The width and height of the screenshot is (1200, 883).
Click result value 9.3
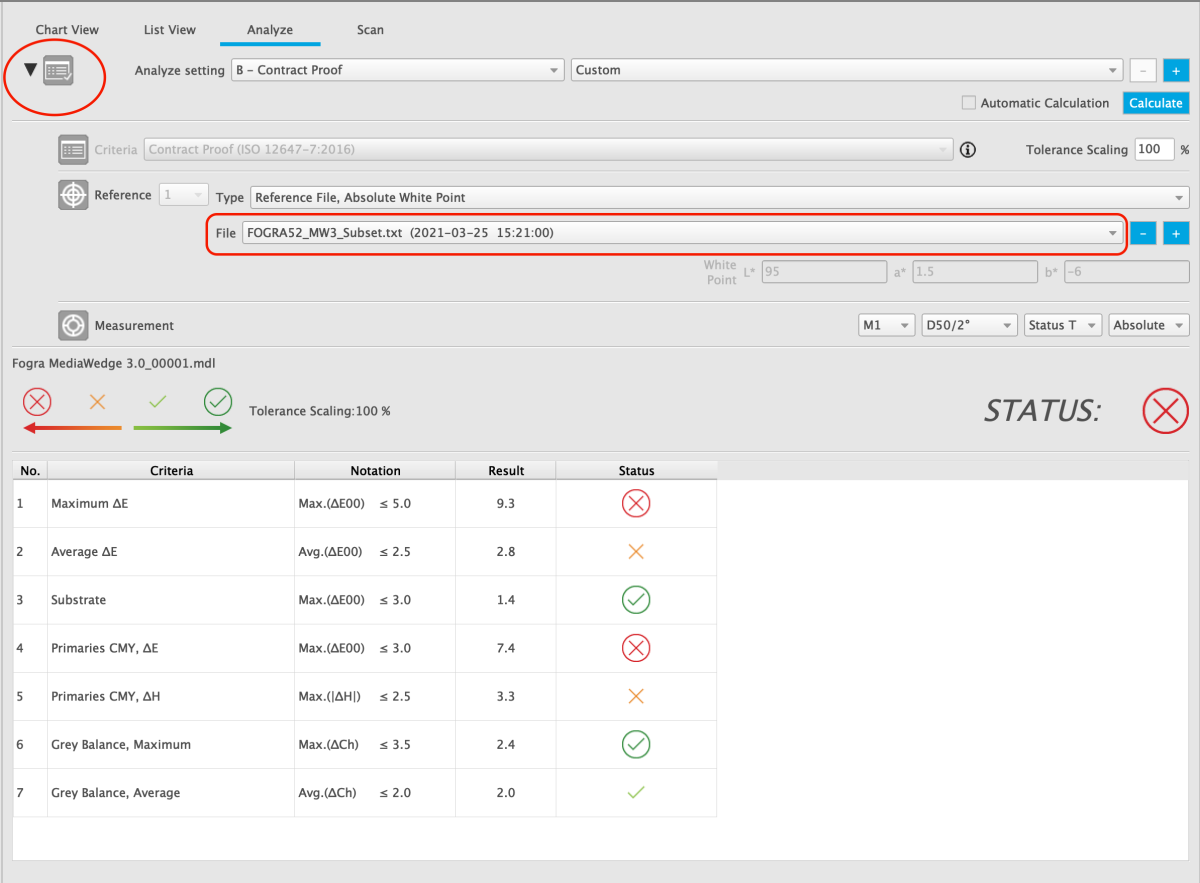(506, 504)
